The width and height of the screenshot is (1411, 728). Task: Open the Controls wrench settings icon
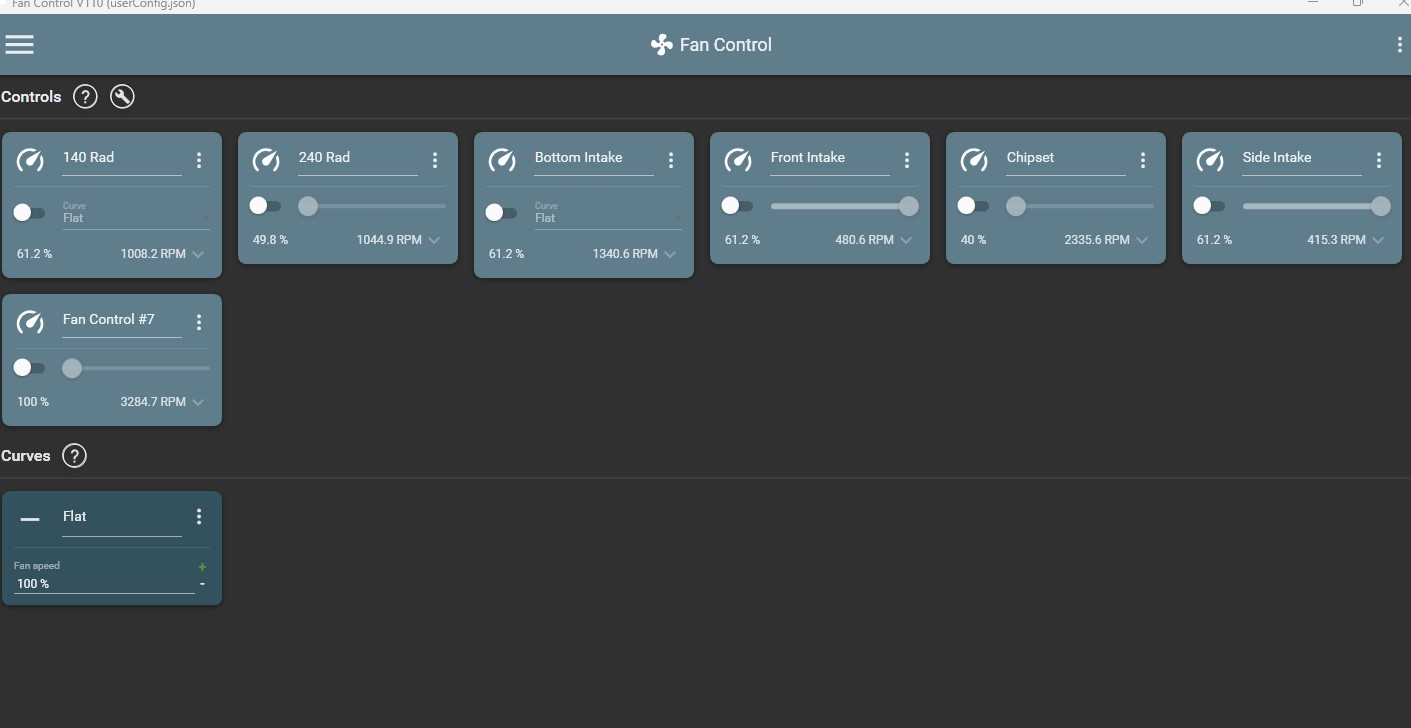click(122, 97)
